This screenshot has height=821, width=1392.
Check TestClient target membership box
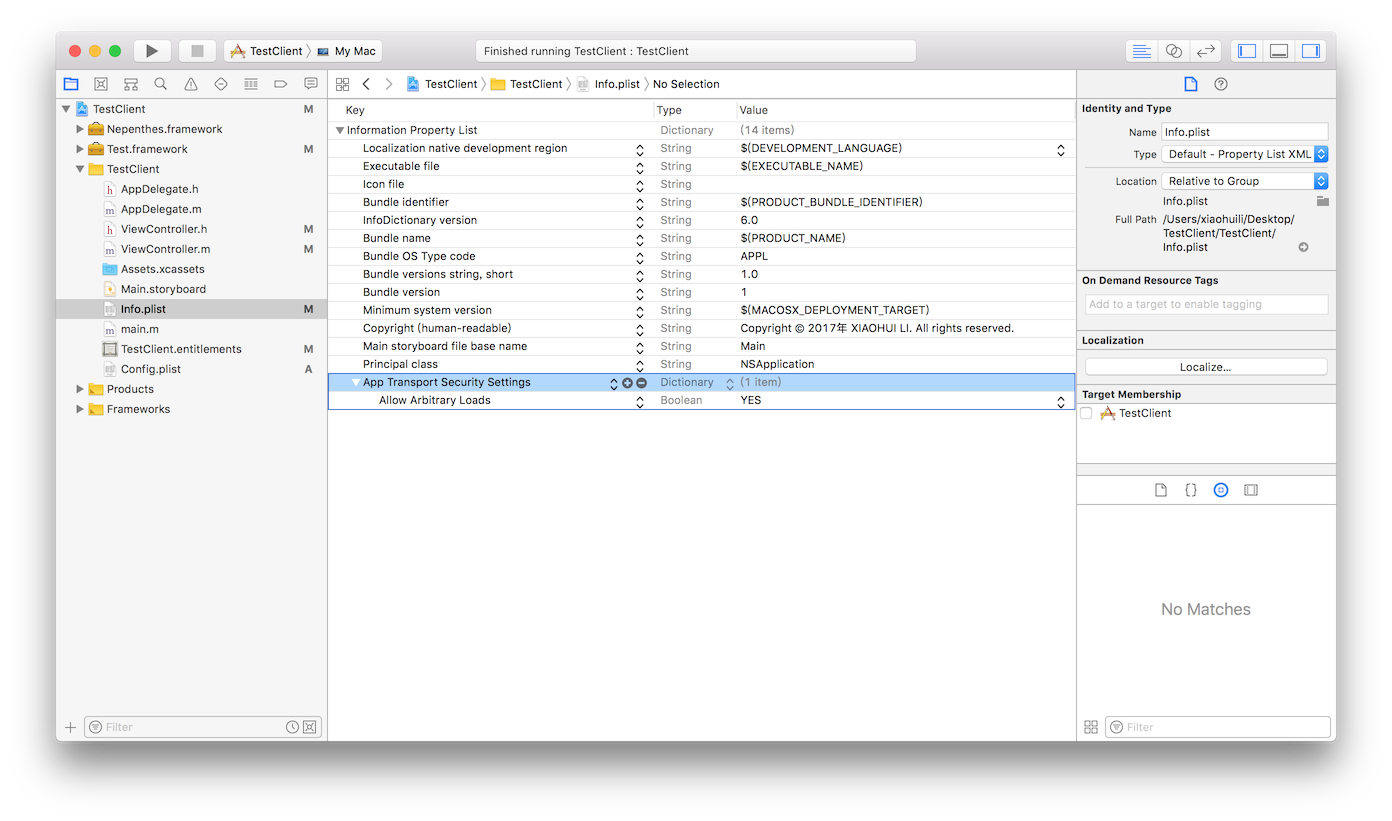[x=1087, y=413]
